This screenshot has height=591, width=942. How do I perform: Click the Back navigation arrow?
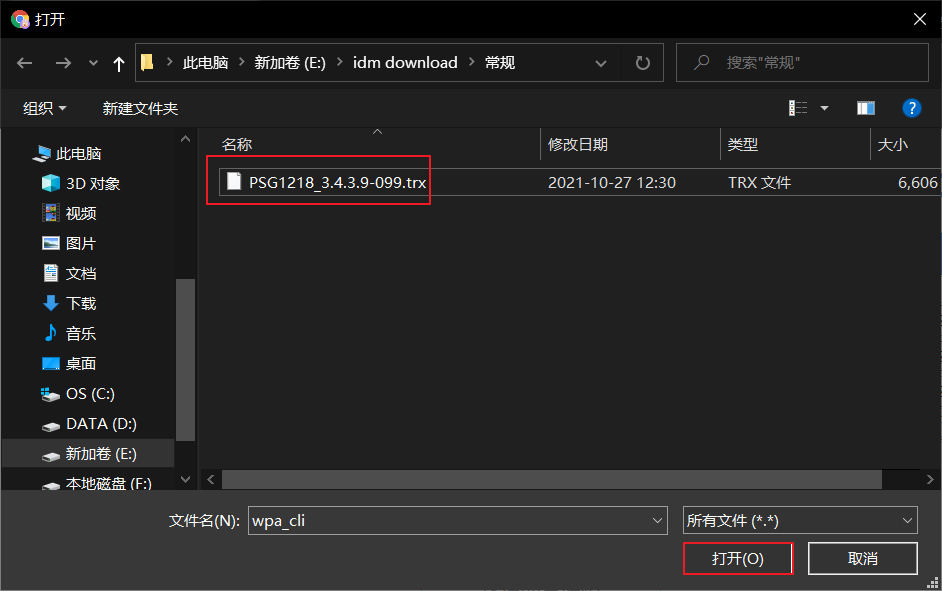coord(25,63)
